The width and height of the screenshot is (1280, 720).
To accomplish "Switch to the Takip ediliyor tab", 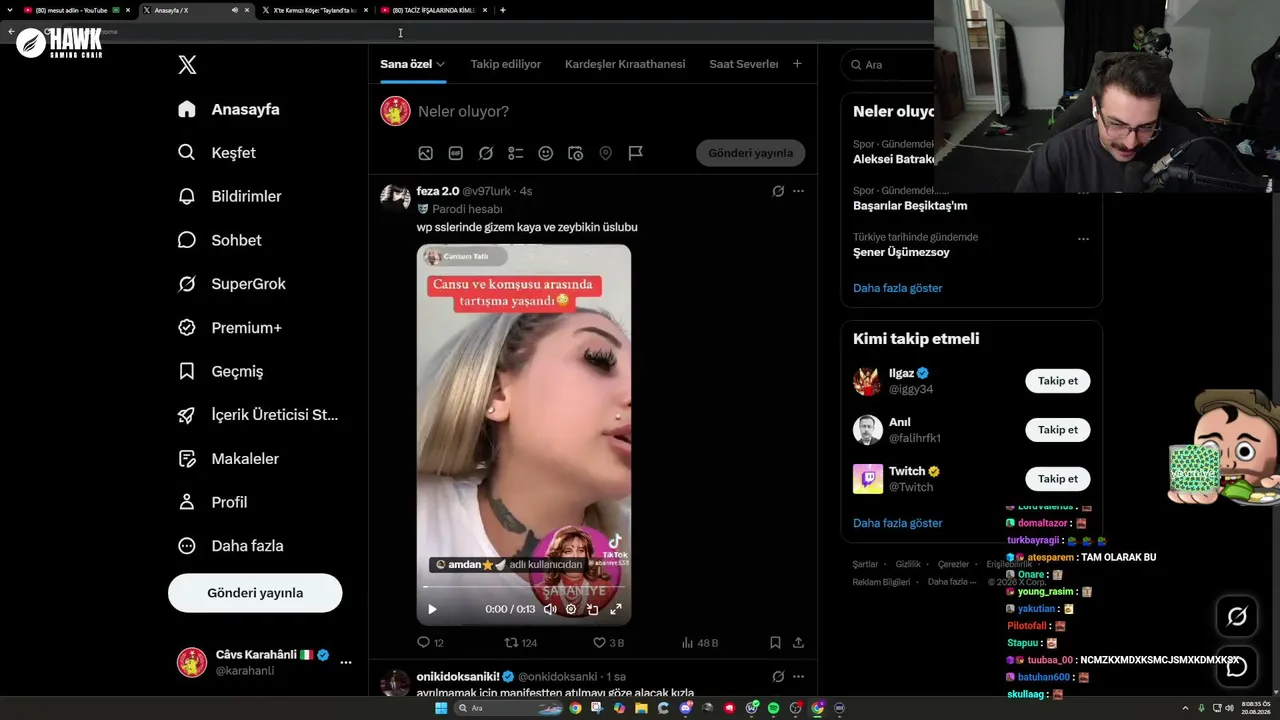I will [x=506, y=64].
